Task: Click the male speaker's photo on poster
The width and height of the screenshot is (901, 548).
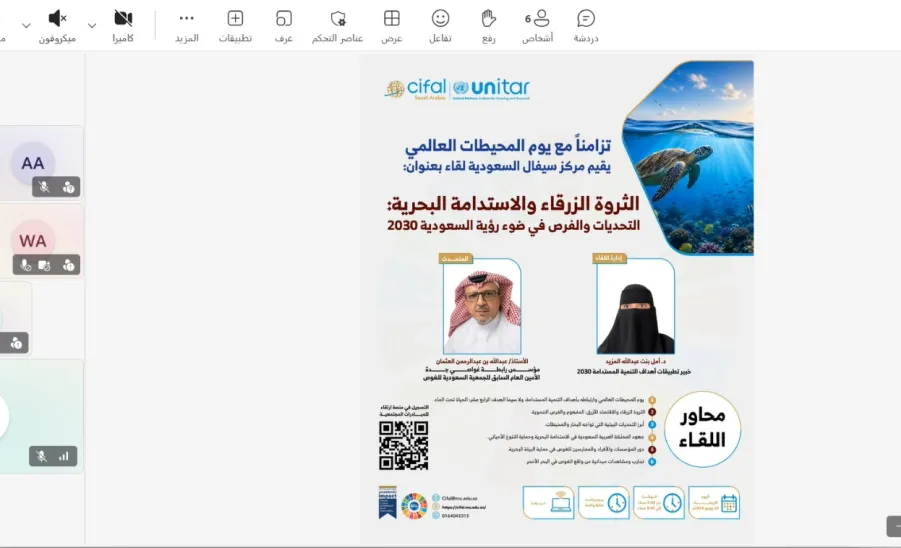Action: click(482, 306)
